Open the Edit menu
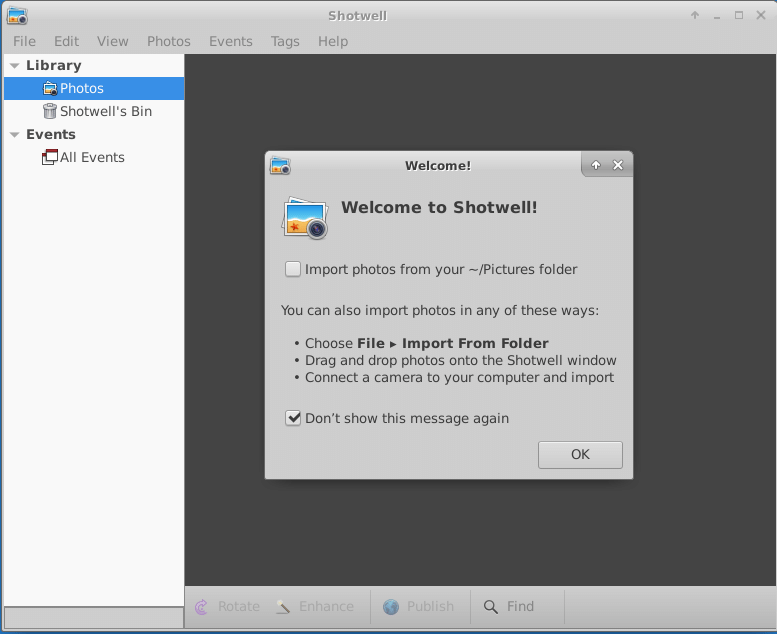 [66, 41]
